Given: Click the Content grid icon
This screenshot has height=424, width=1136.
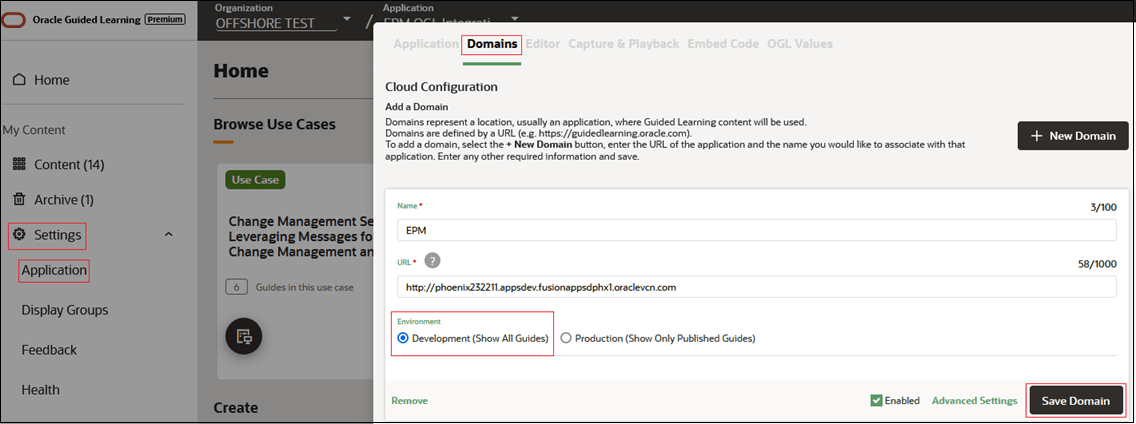Looking at the screenshot, I should click(x=20, y=165).
